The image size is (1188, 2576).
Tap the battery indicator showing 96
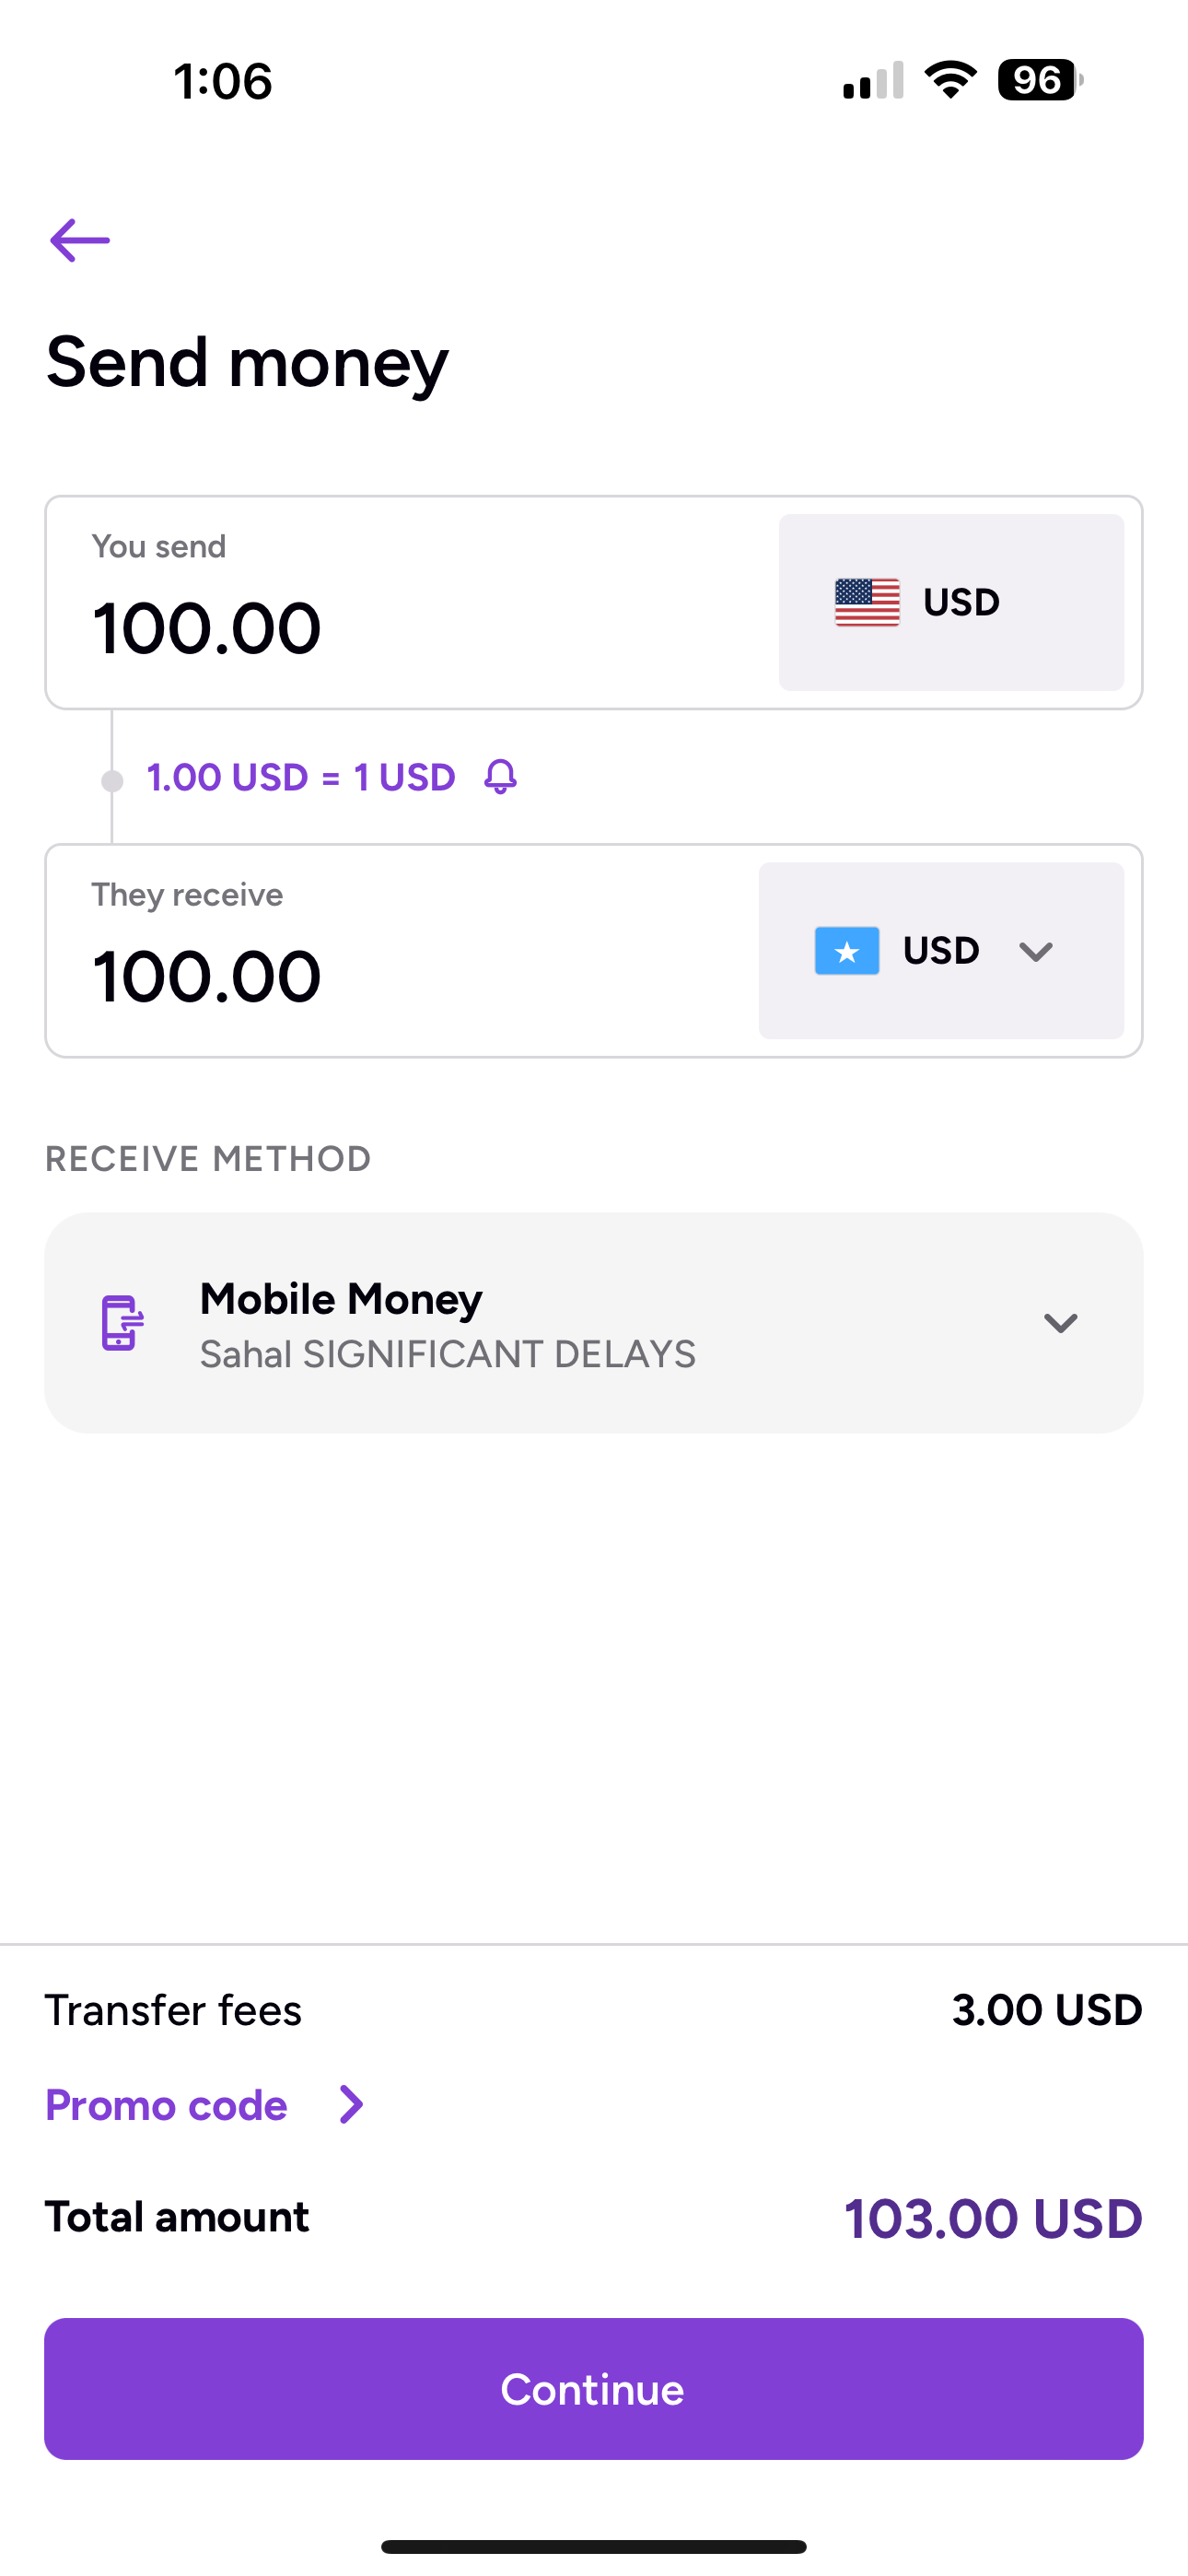(x=1040, y=80)
